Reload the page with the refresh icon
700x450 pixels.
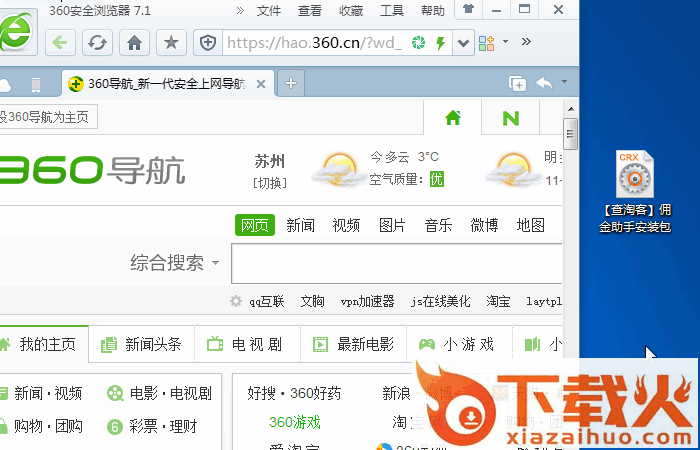pos(97,42)
